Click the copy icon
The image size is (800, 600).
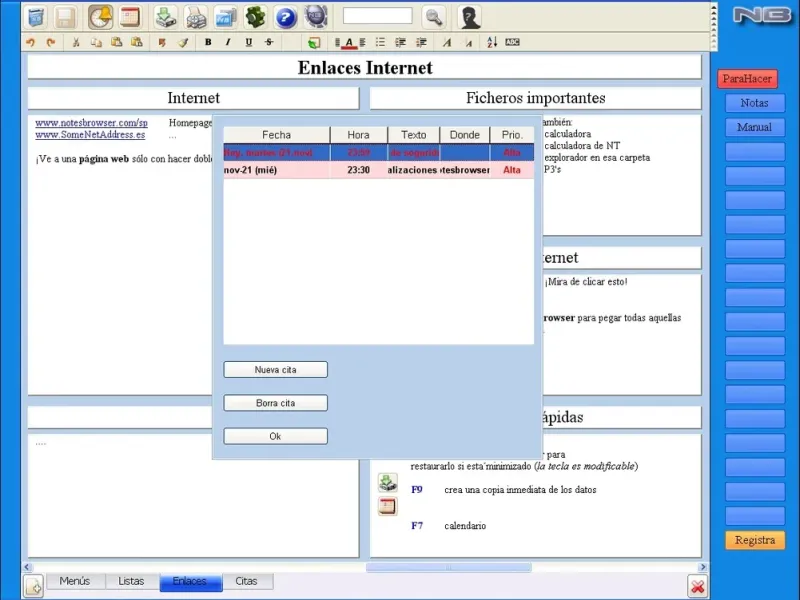tap(96, 42)
